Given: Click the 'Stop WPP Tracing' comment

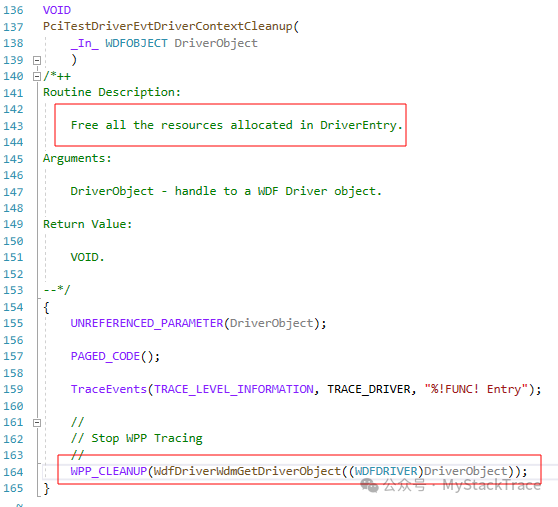Looking at the screenshot, I should click(147, 438).
